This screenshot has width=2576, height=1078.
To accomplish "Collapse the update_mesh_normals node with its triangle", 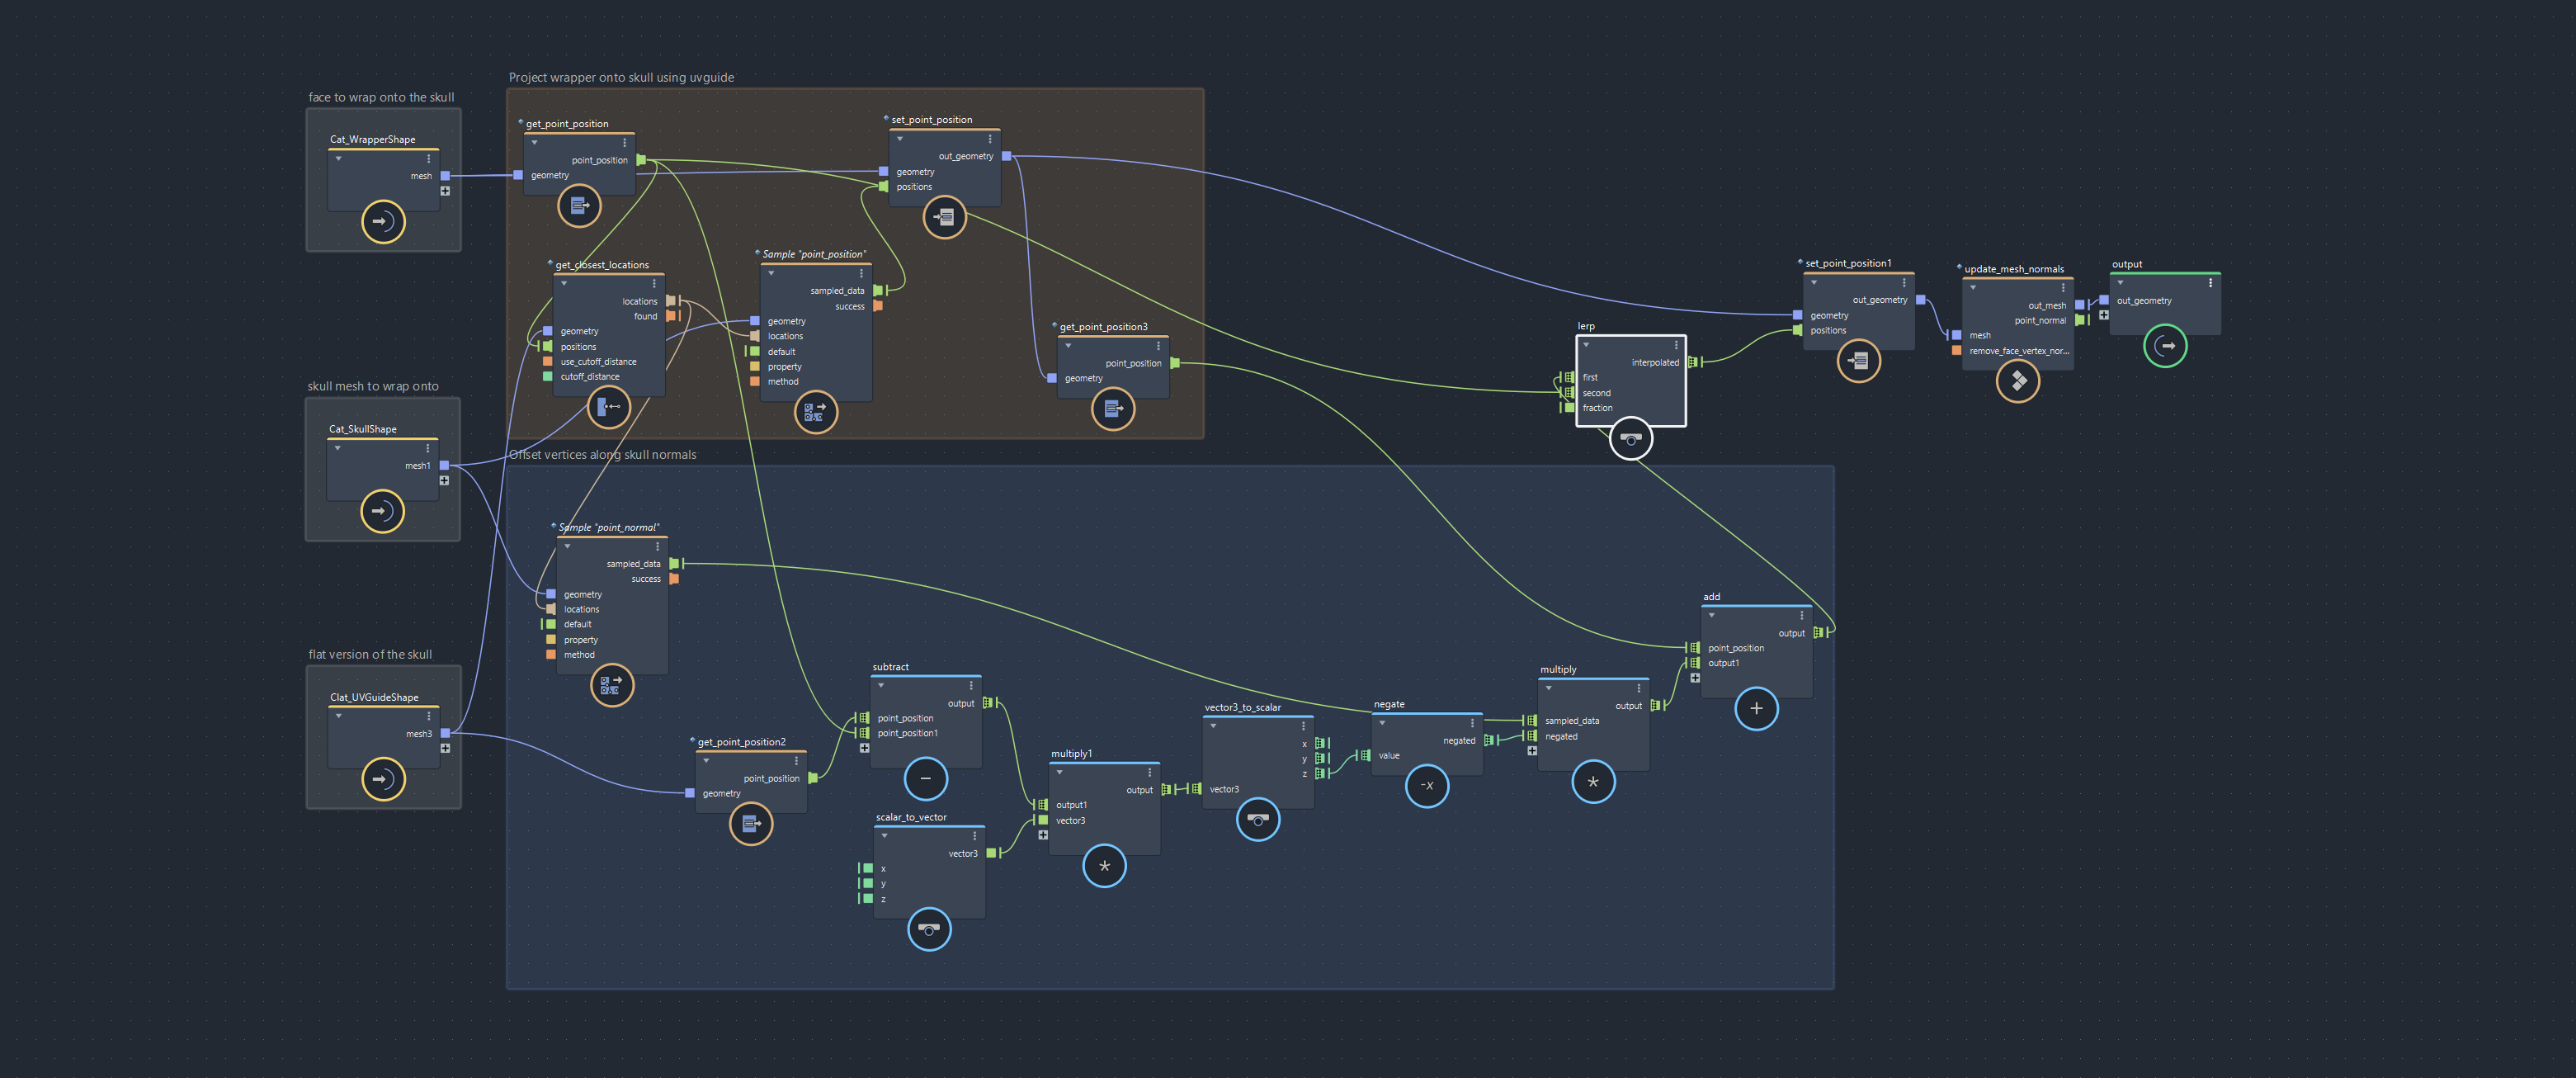I will 1973,288.
